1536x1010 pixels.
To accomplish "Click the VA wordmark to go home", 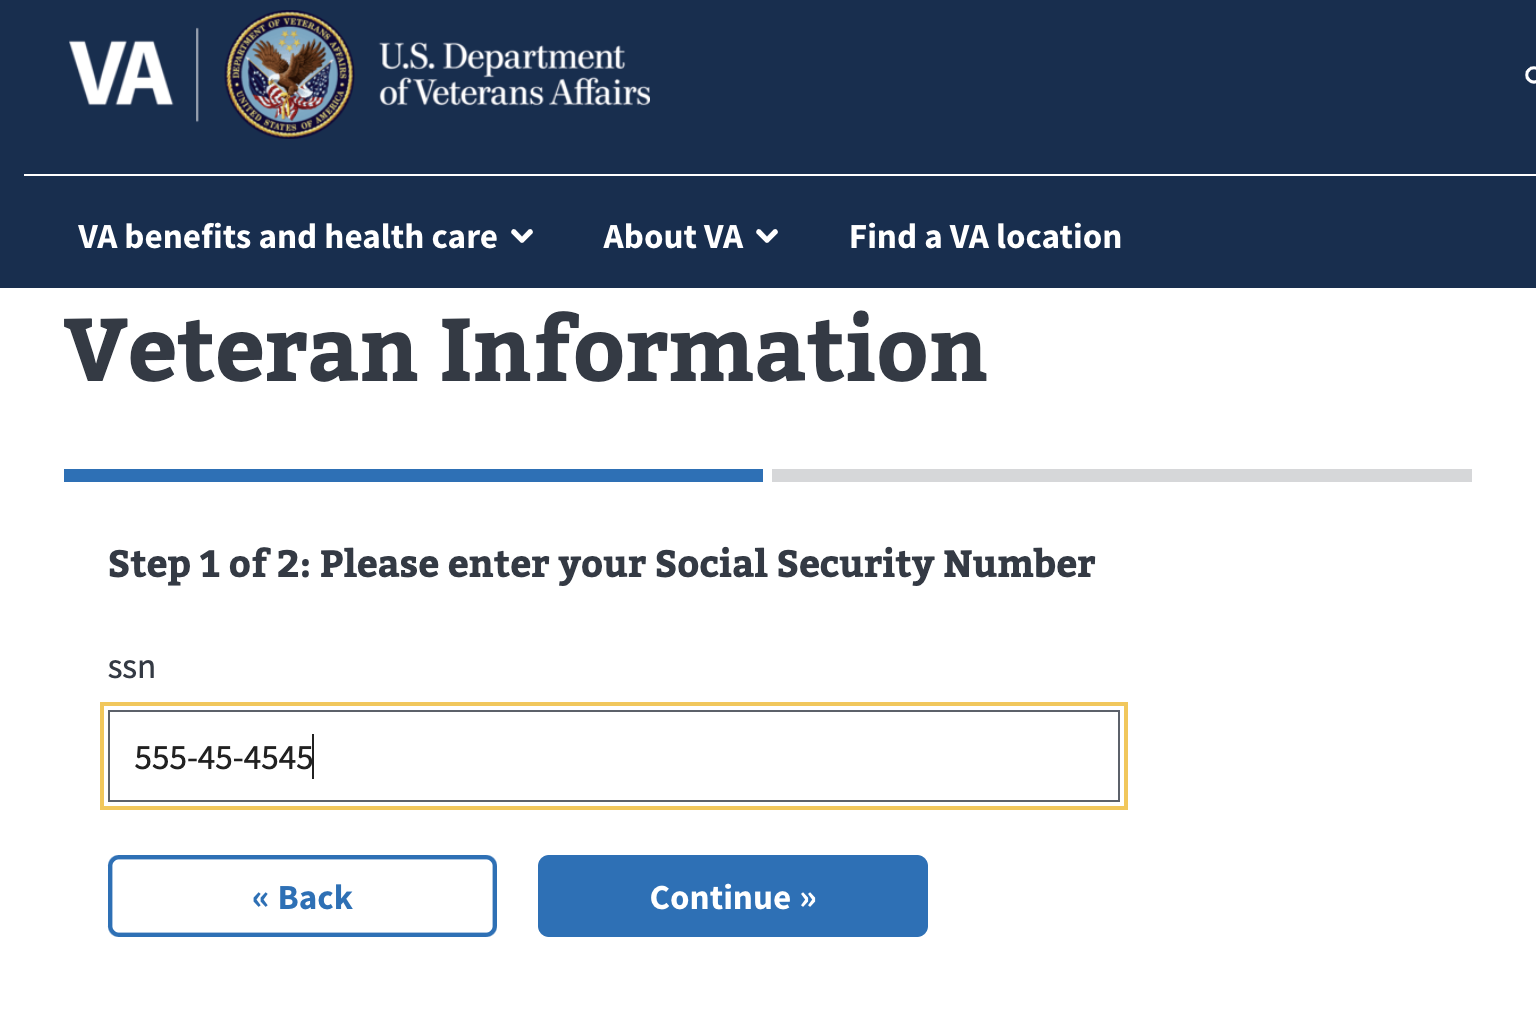I will (120, 70).
